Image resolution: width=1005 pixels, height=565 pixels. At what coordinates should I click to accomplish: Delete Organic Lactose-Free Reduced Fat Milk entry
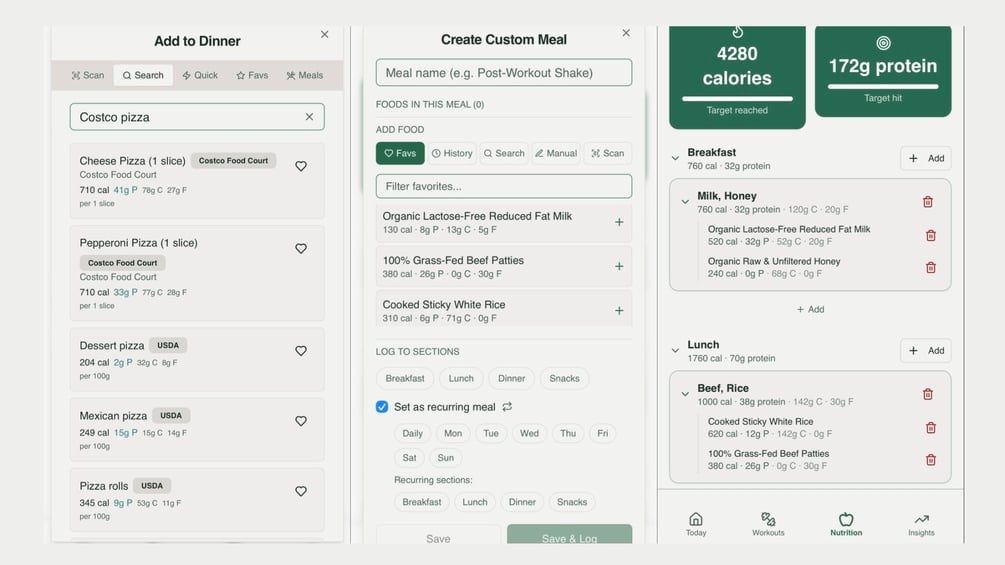[931, 235]
